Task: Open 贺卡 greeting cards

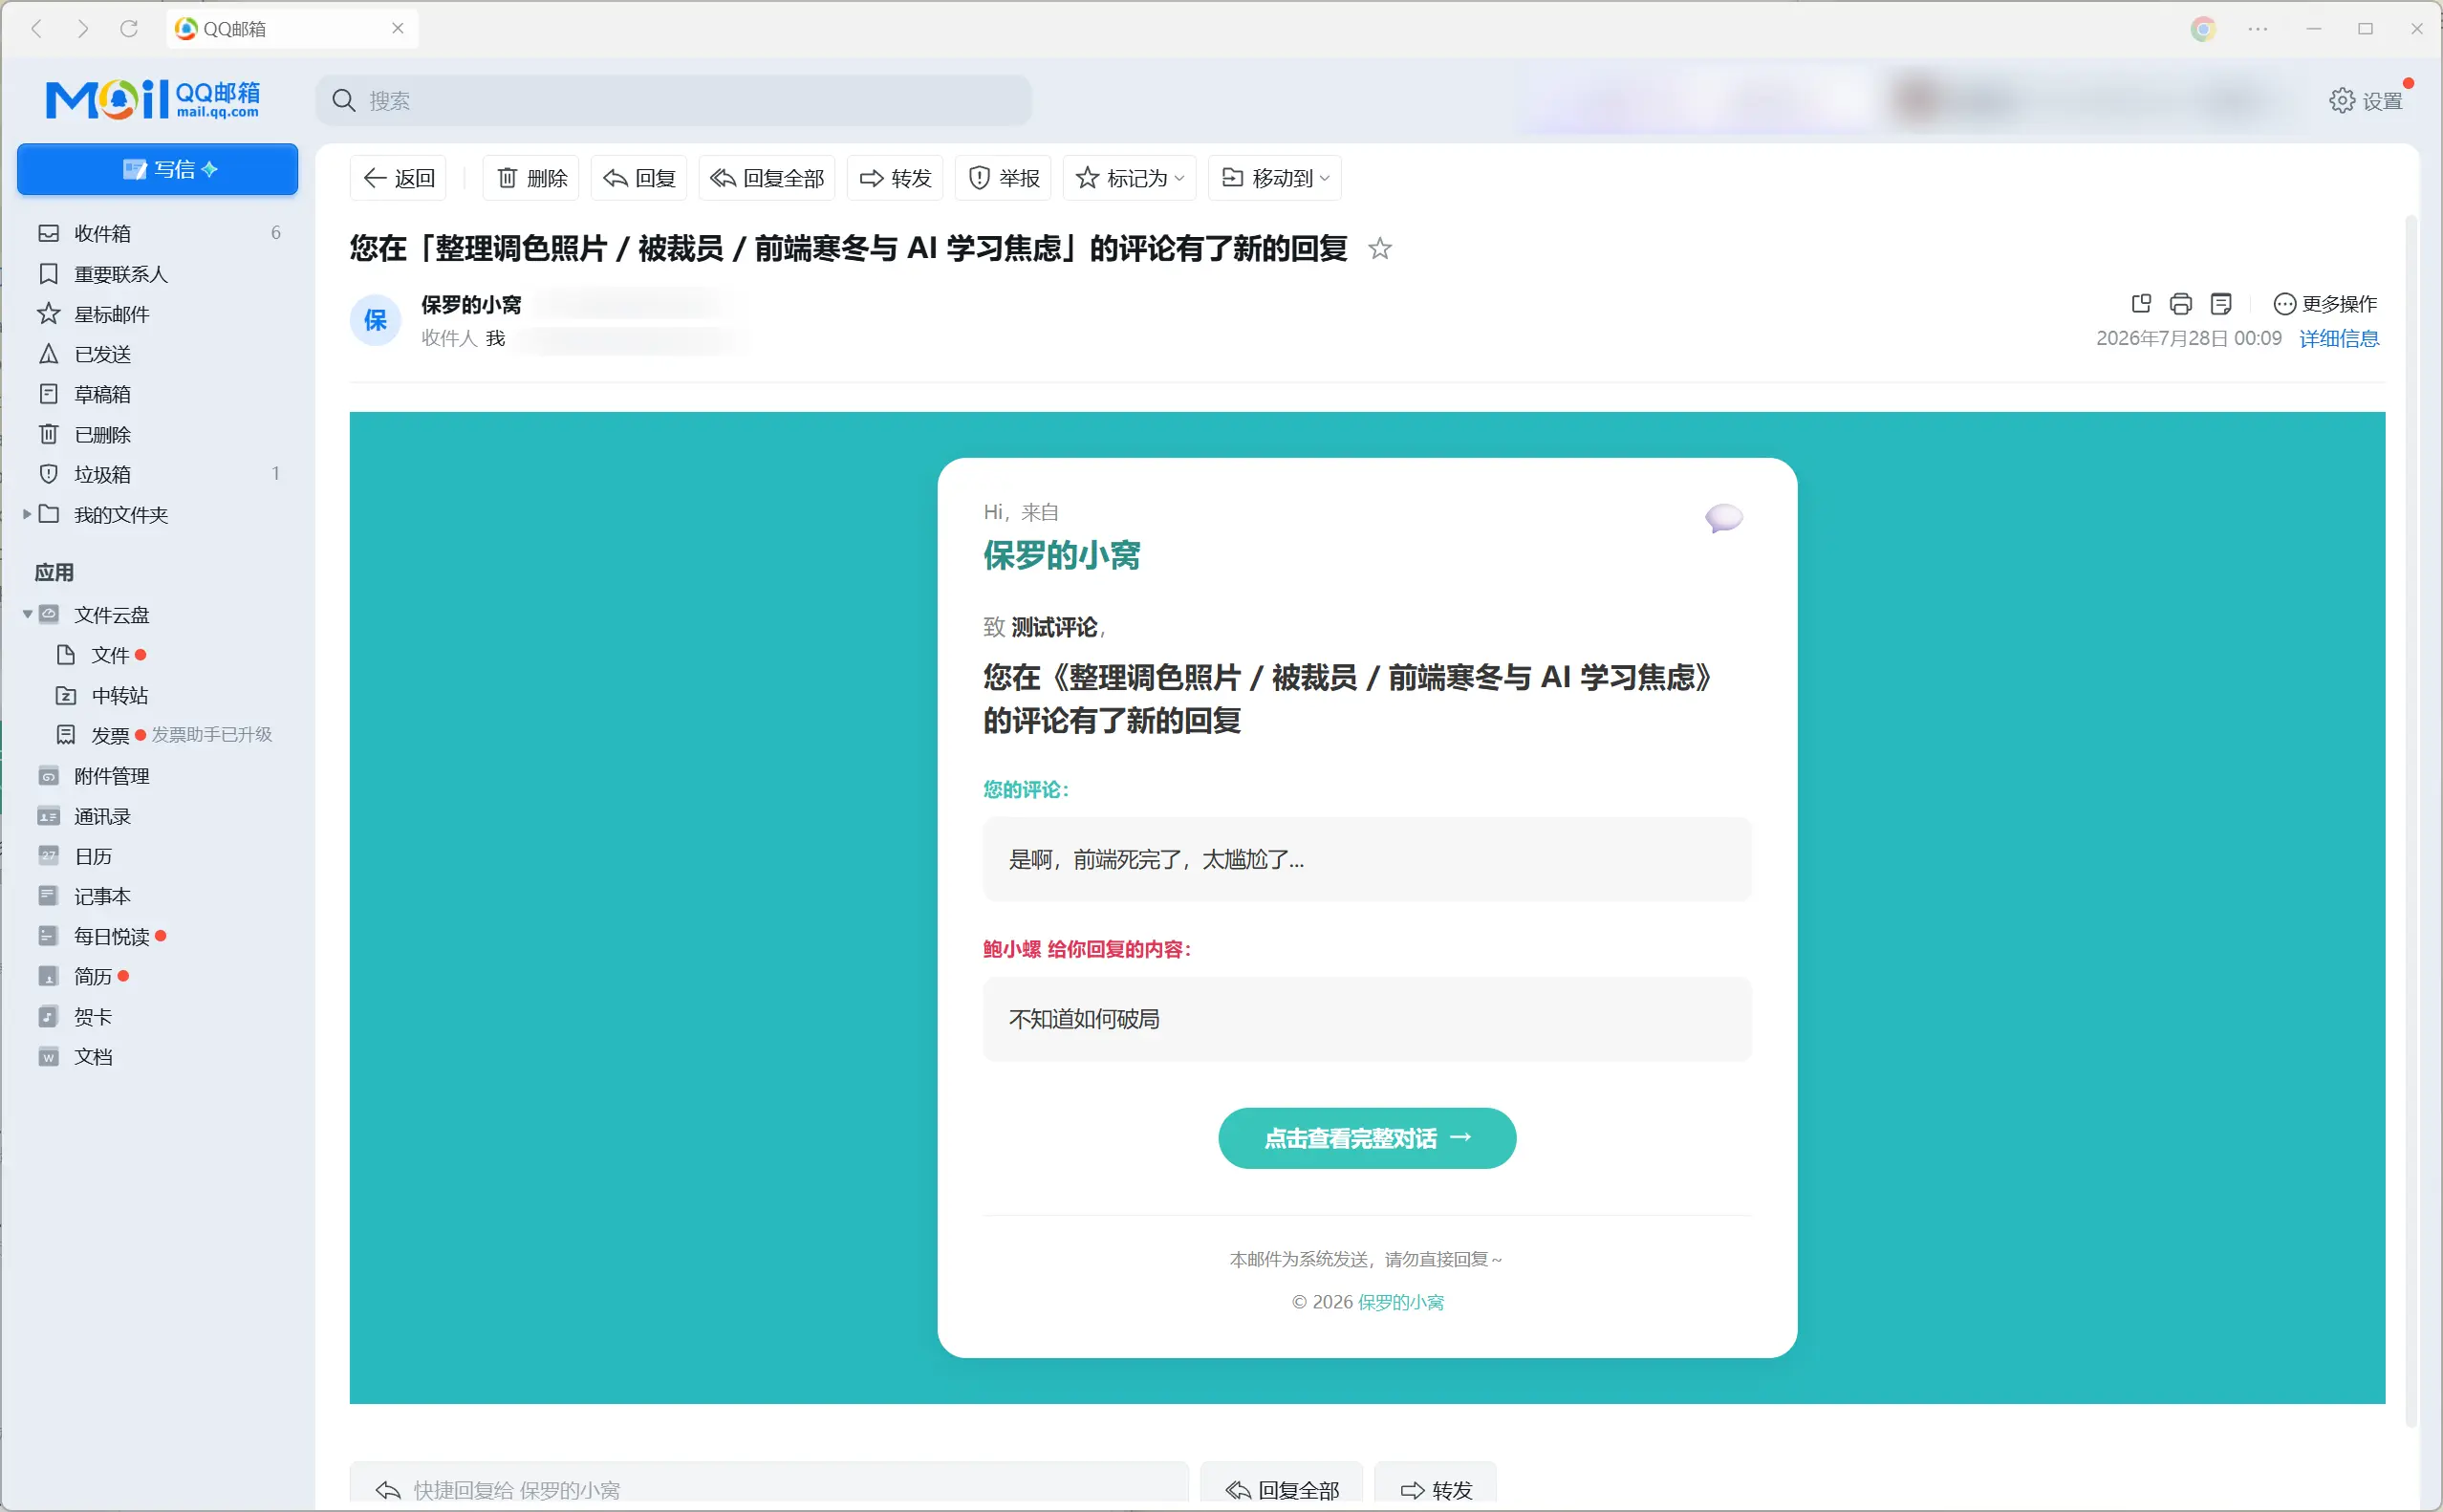Action: [x=93, y=1017]
